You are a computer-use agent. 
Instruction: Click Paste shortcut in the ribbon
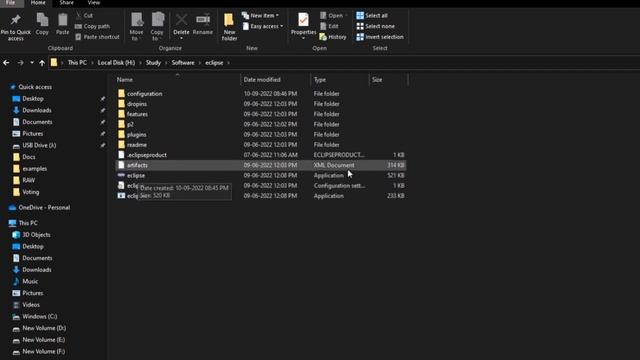tap(98, 37)
